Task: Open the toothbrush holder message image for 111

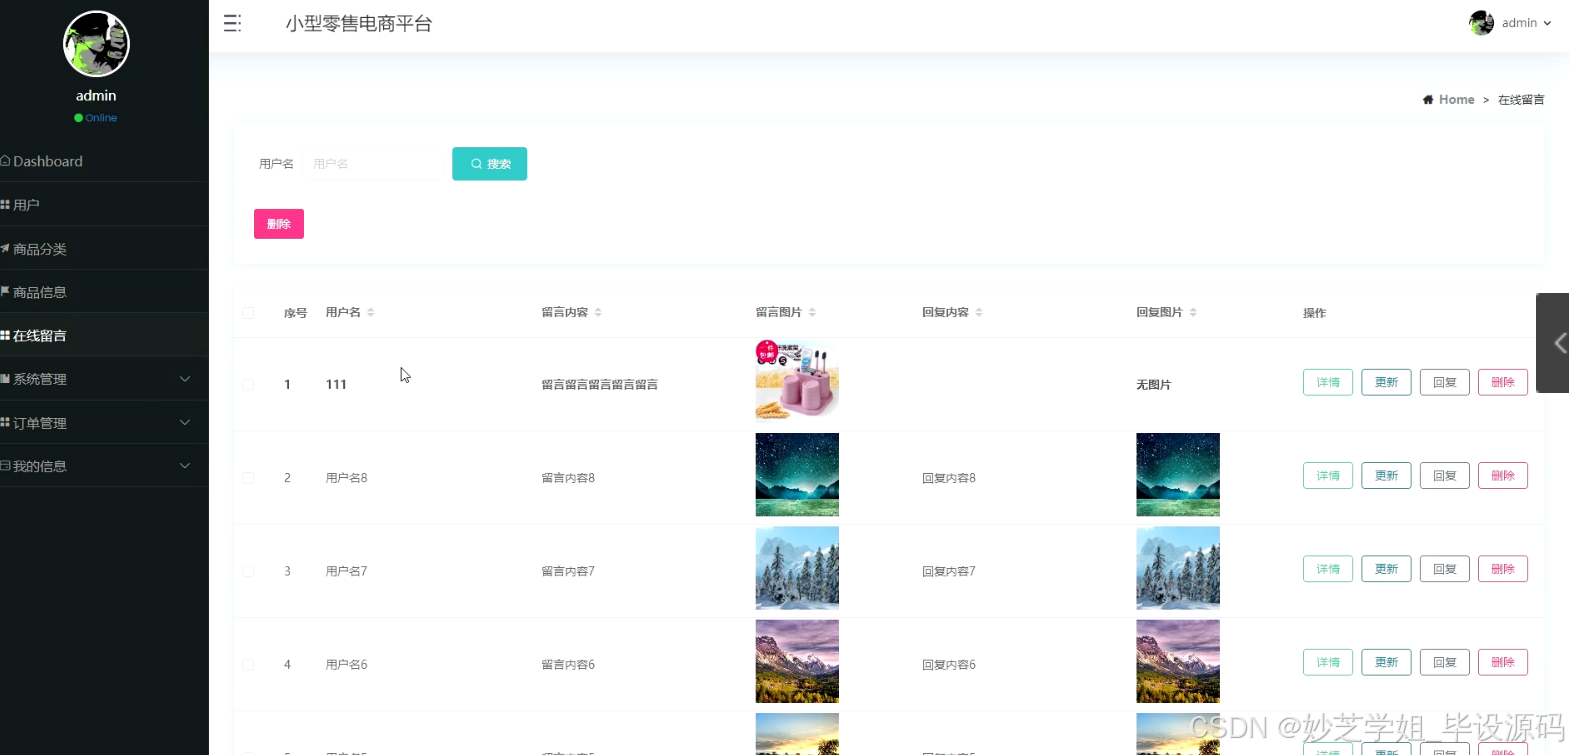Action: pos(797,381)
